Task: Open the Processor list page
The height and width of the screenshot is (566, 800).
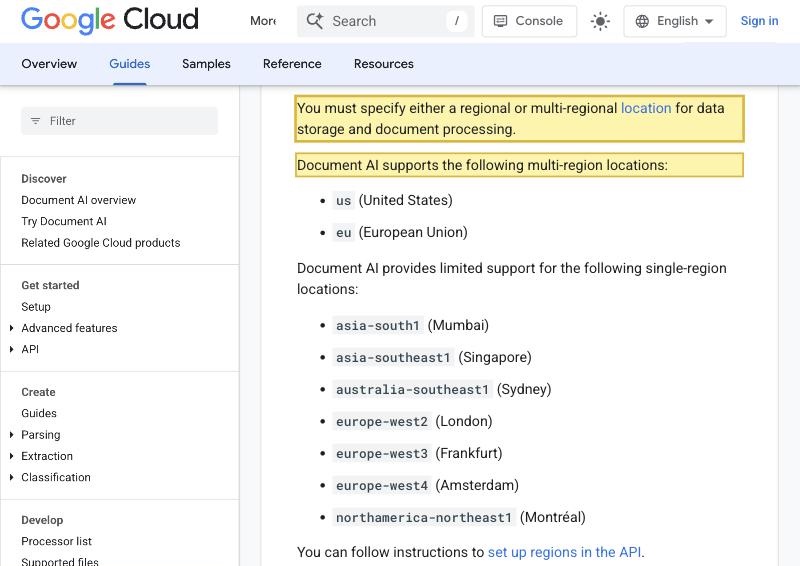Action: [56, 541]
